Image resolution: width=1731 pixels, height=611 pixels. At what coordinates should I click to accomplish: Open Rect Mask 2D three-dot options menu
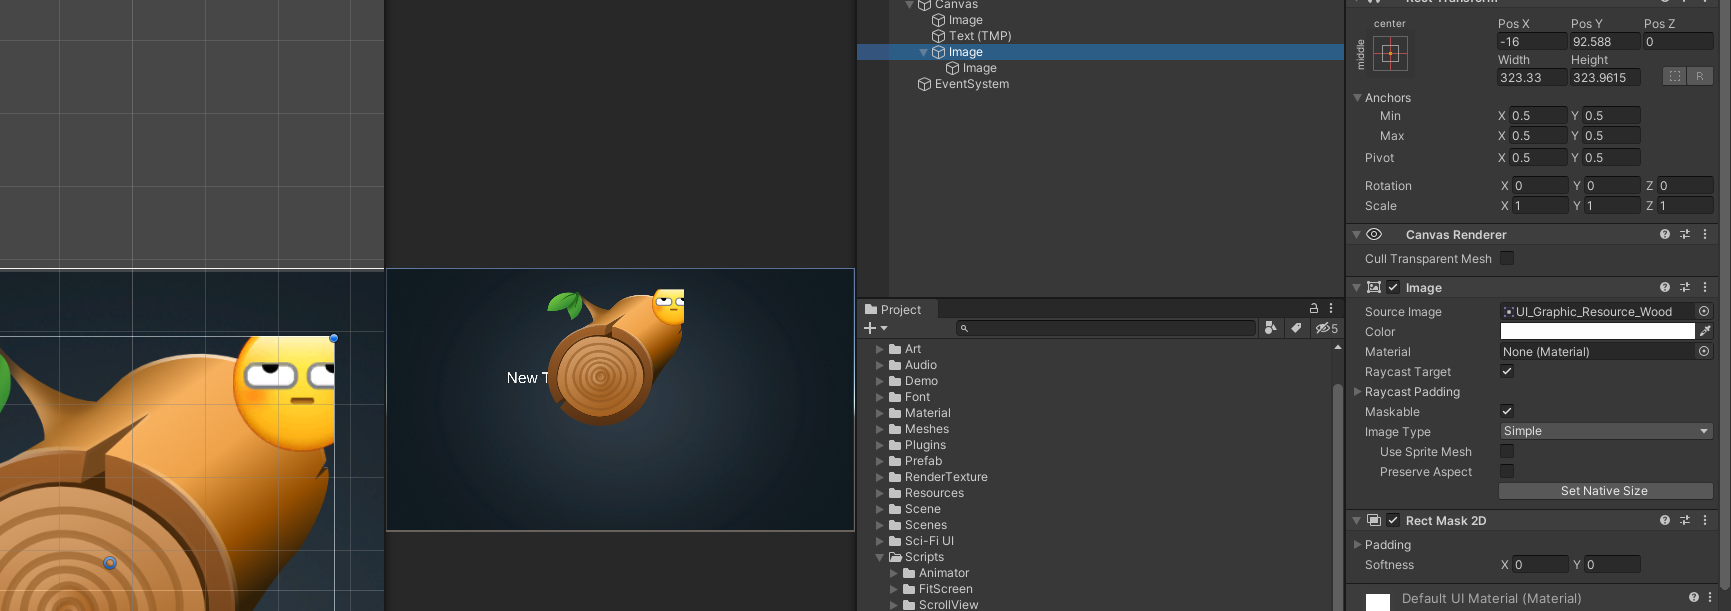coord(1705,520)
